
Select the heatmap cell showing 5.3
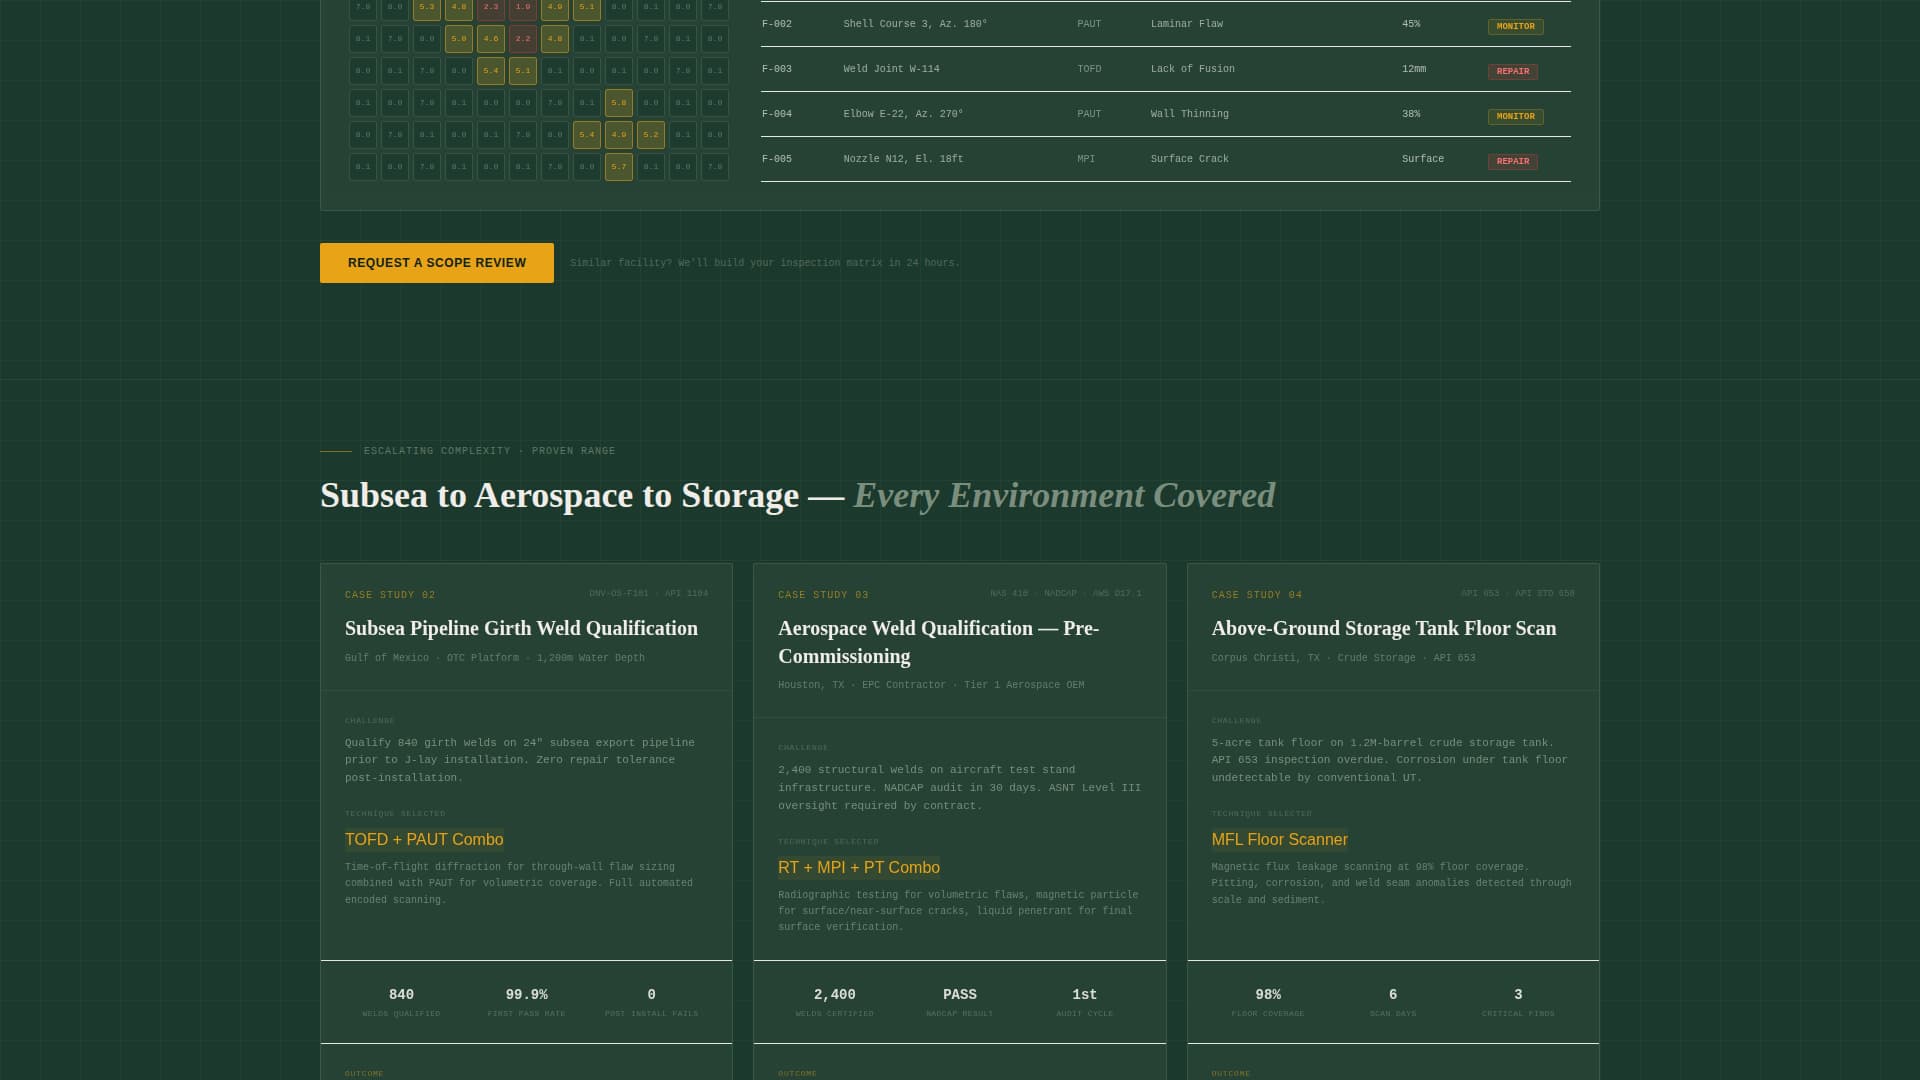(x=427, y=8)
